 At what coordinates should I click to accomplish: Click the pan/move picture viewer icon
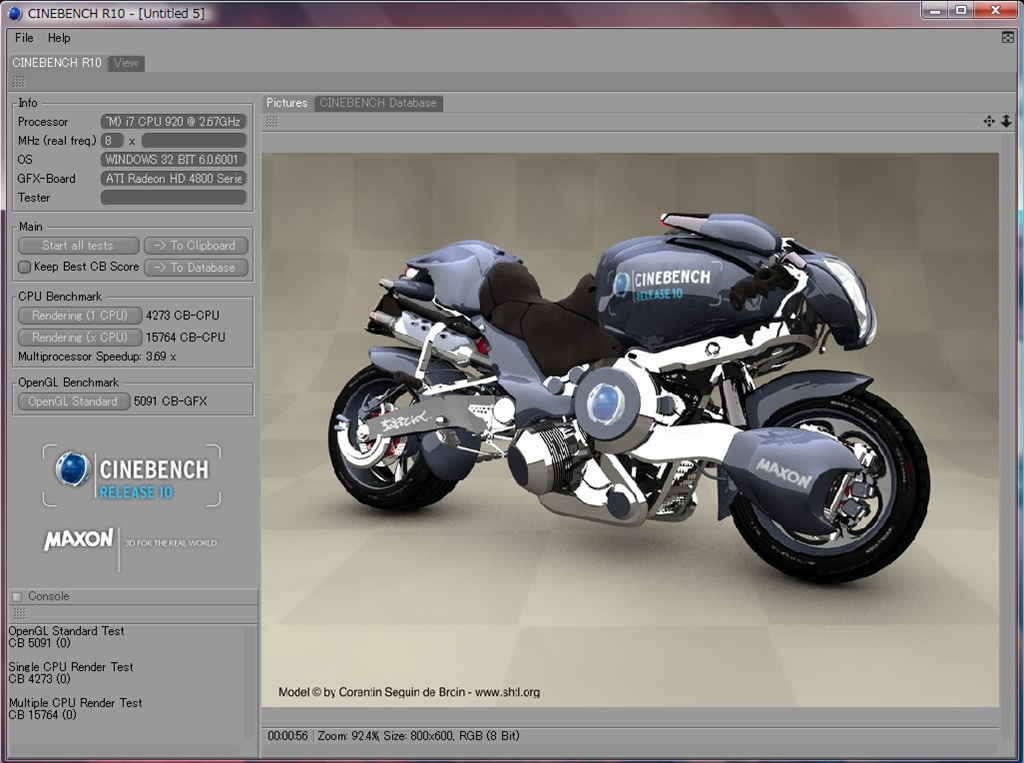coord(989,121)
